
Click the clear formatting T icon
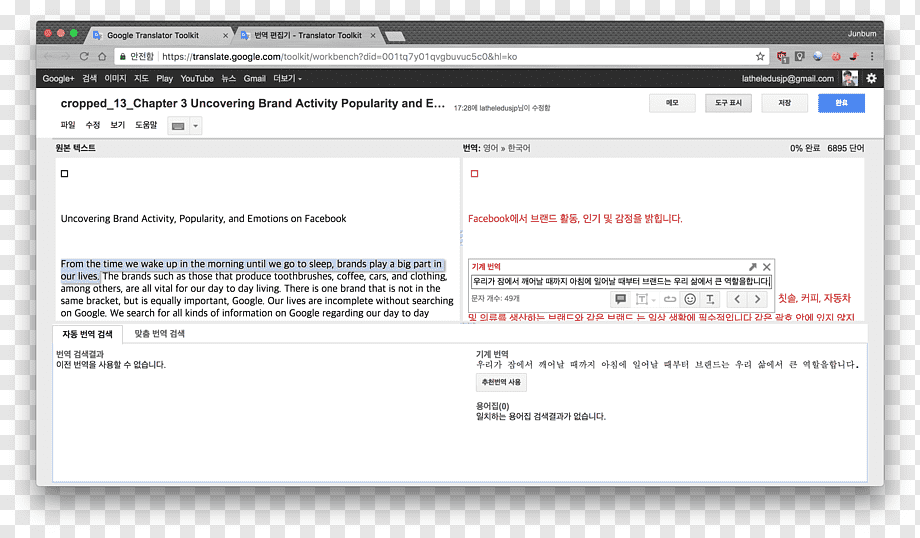(x=710, y=299)
